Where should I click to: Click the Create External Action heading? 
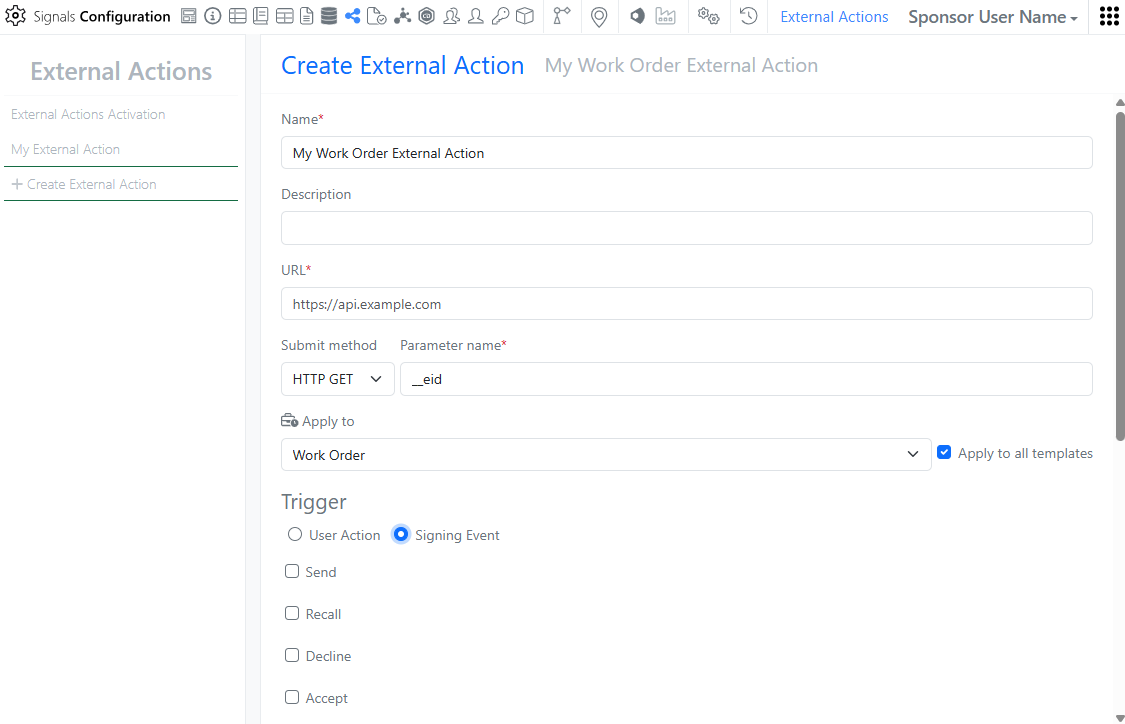point(403,65)
